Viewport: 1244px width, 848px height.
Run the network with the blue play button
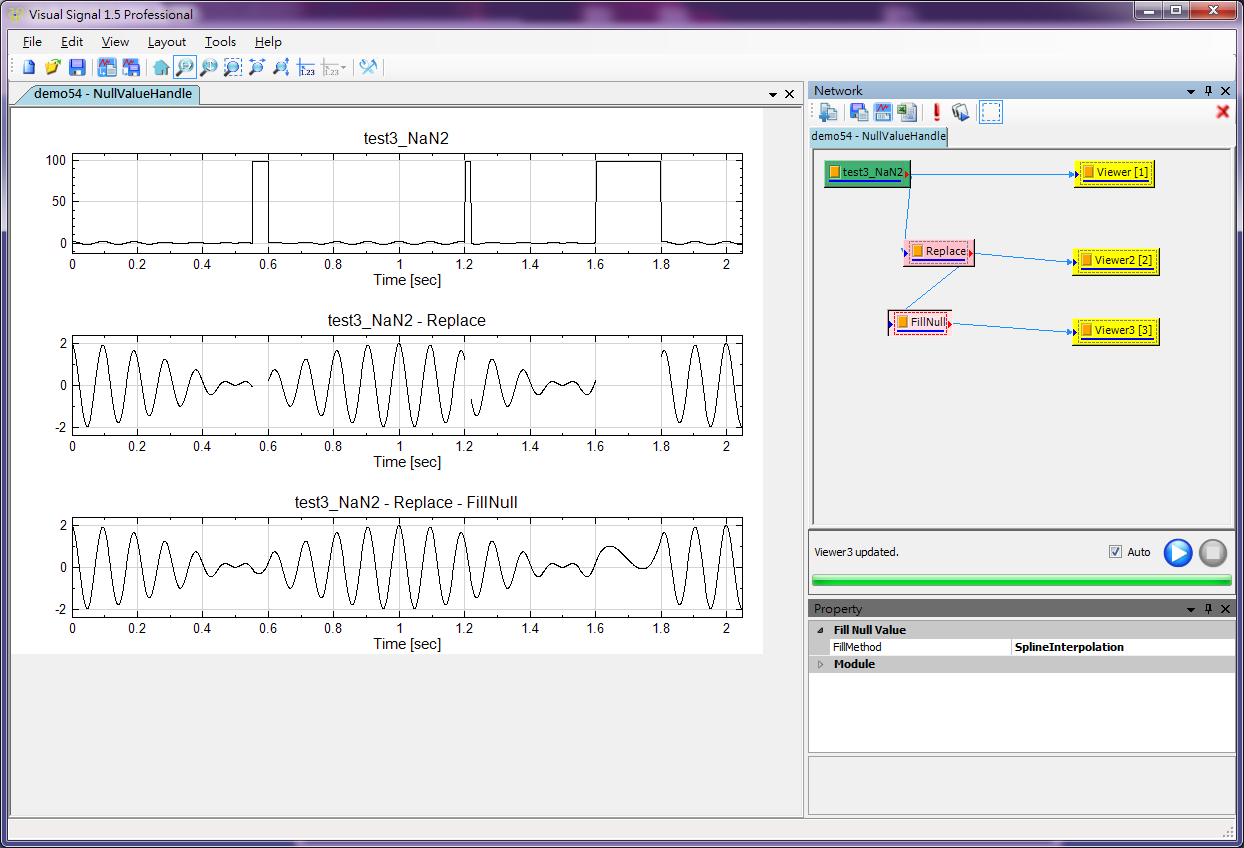click(1178, 552)
